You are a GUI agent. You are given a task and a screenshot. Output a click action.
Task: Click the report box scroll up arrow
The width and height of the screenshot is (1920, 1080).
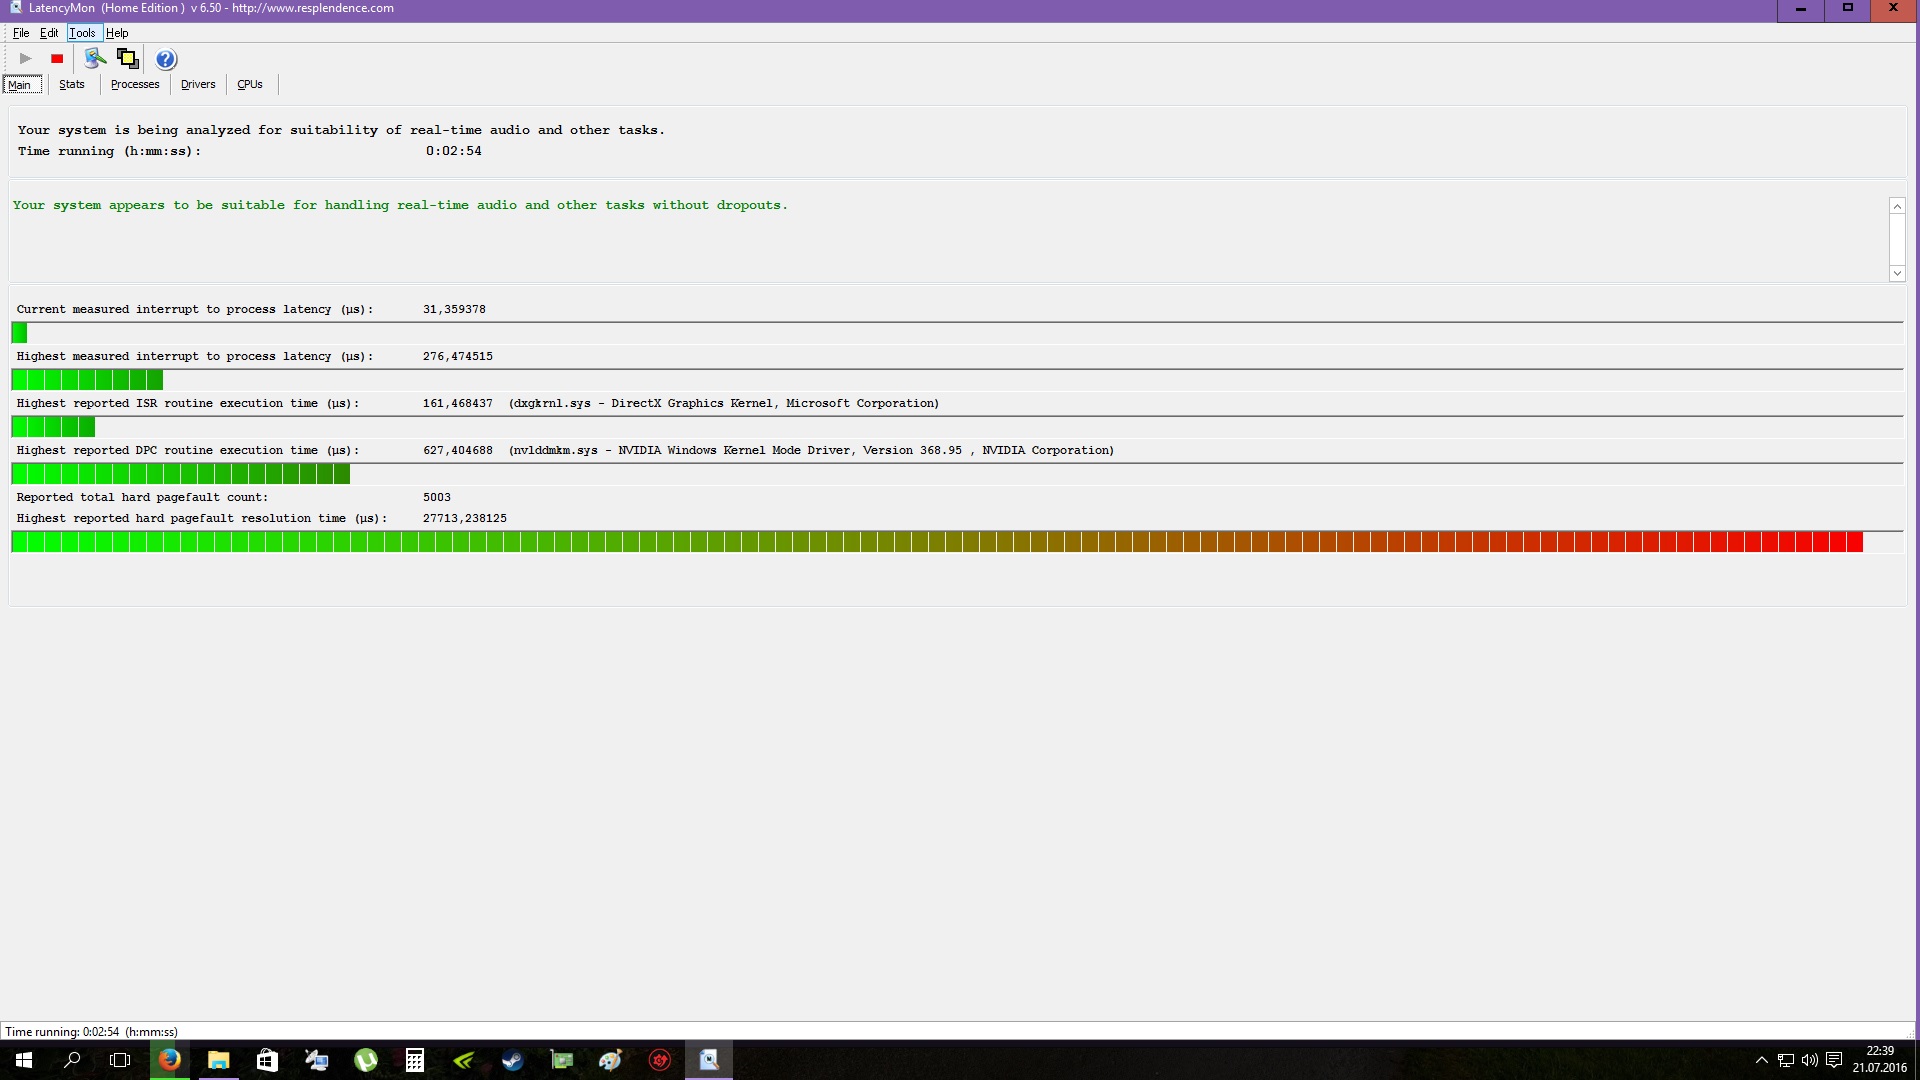pyautogui.click(x=1897, y=206)
